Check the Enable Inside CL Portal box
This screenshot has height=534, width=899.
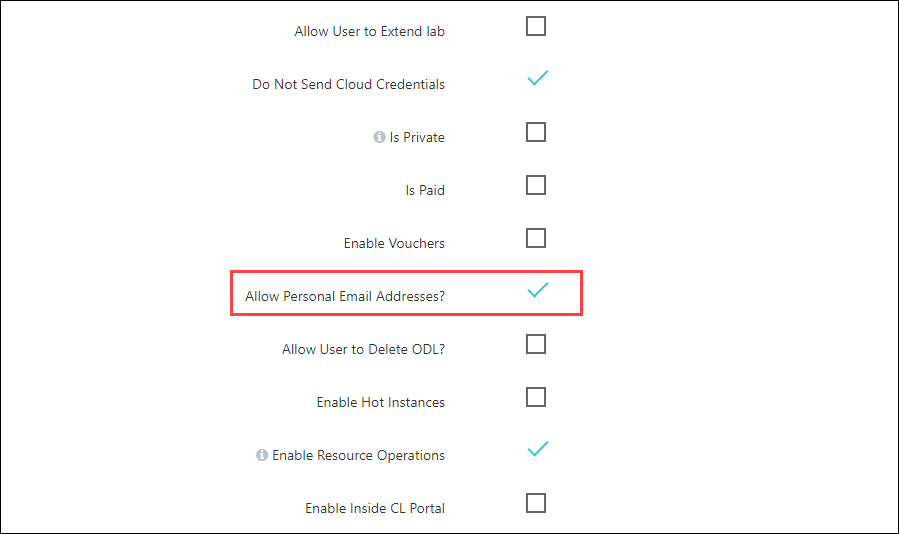[536, 503]
